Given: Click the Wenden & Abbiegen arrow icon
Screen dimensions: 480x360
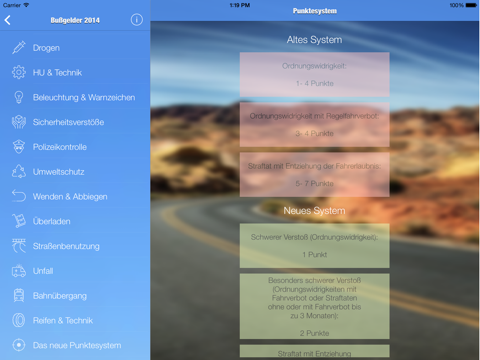Looking at the screenshot, I should pyautogui.click(x=19, y=196).
